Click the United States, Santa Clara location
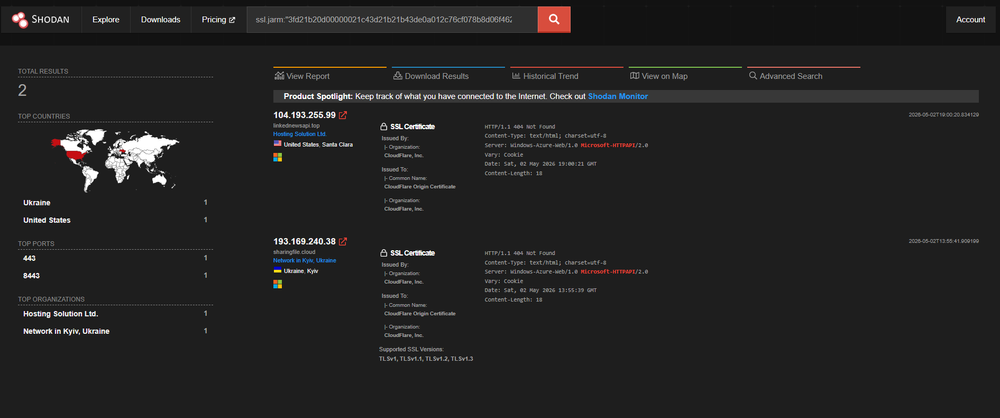The image size is (1000, 418). click(318, 145)
